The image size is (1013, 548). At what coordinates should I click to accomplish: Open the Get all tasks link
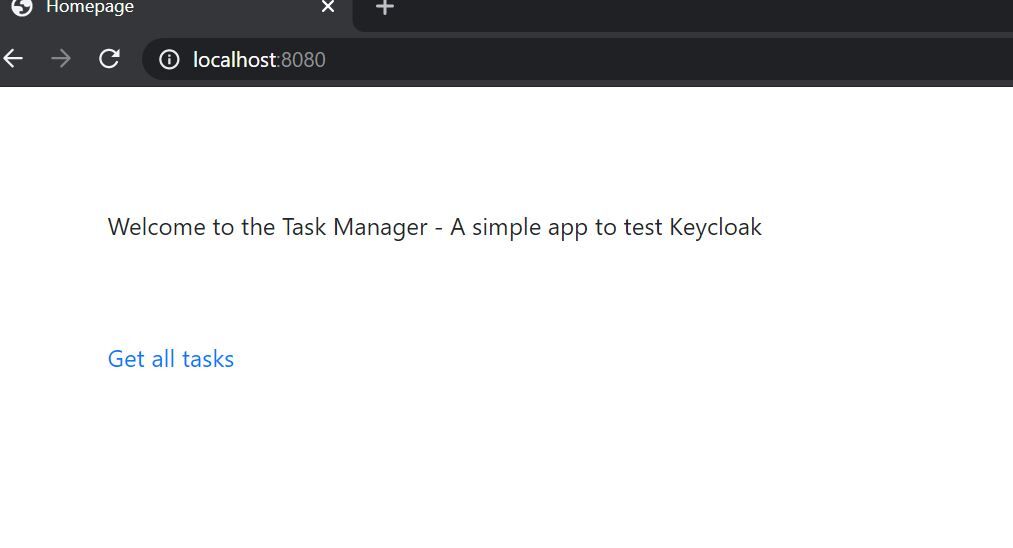click(171, 359)
